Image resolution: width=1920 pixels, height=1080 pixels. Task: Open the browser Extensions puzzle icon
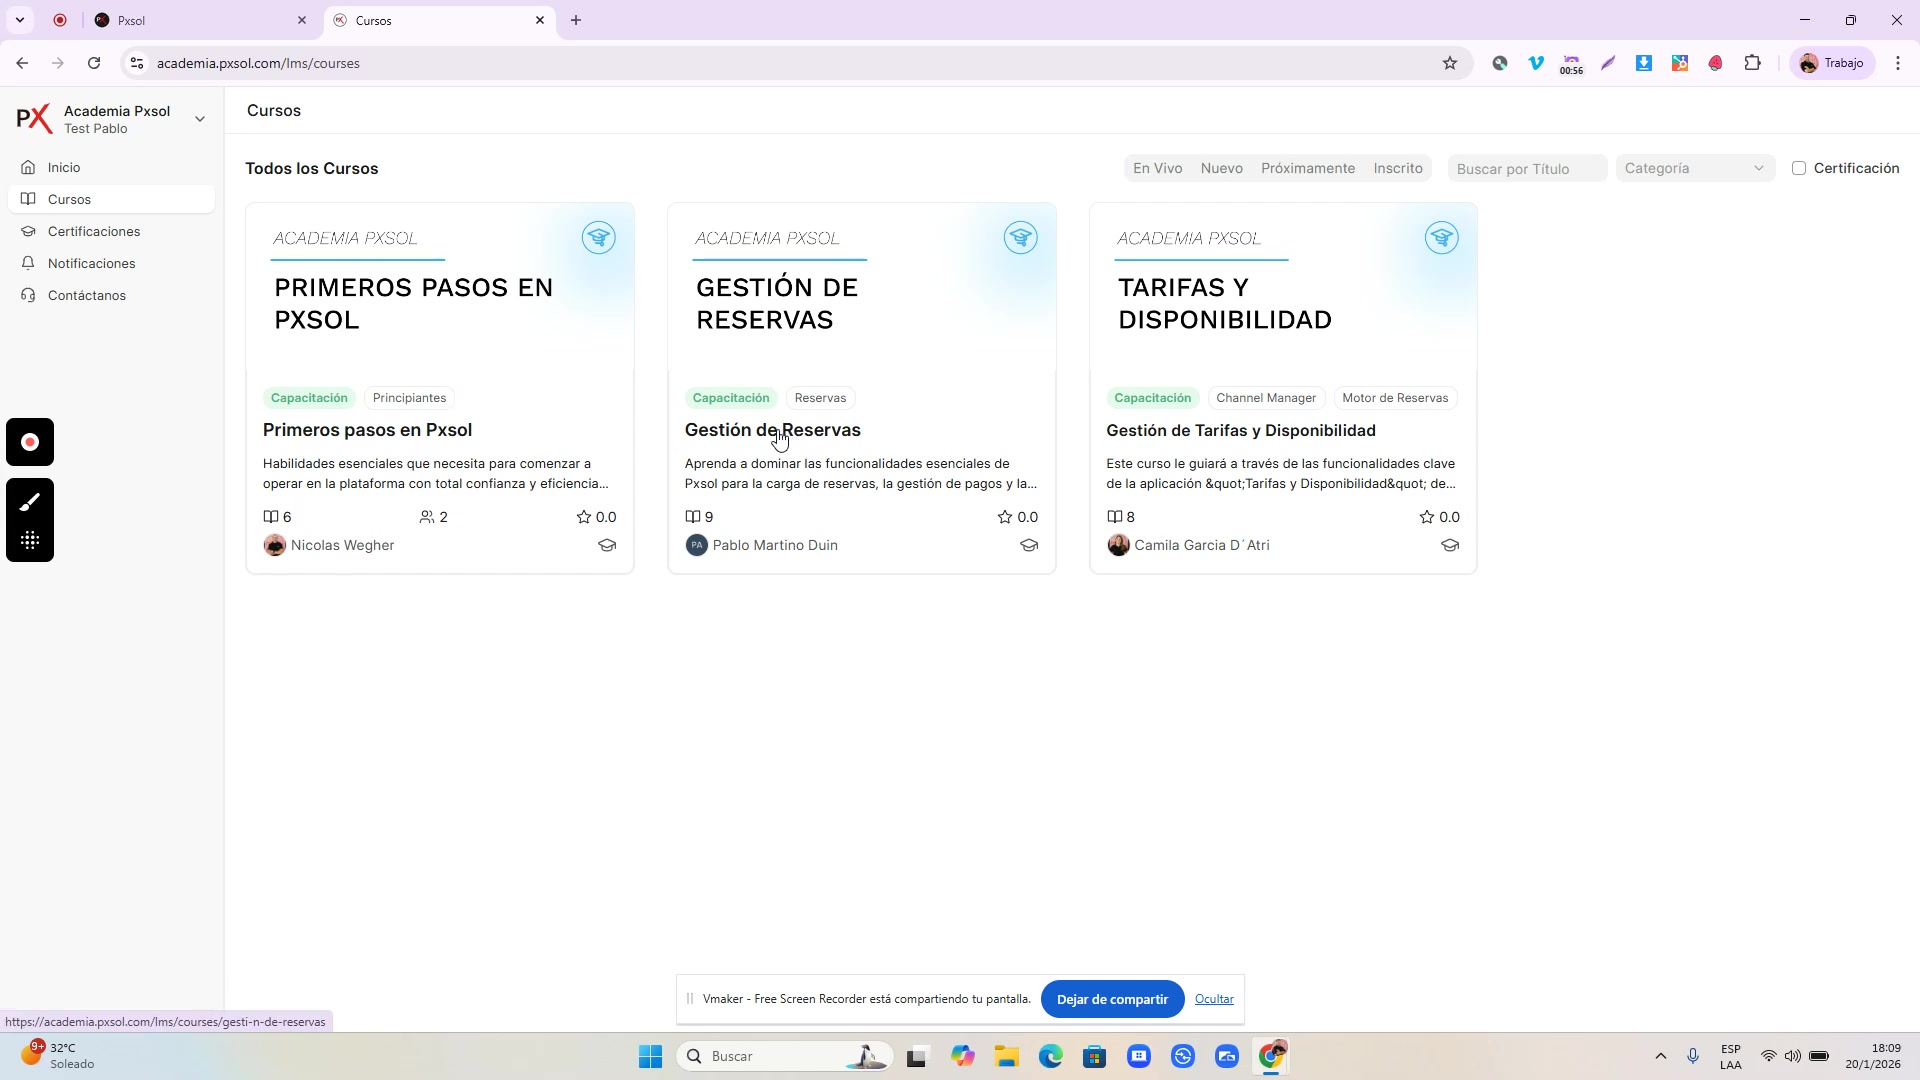pos(1752,63)
